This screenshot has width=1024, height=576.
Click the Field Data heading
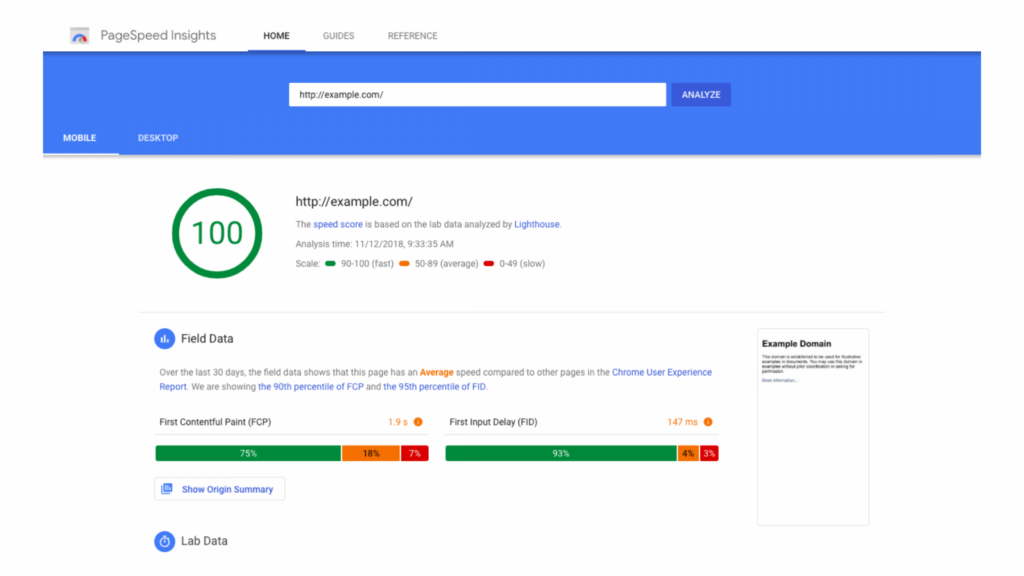pos(207,339)
